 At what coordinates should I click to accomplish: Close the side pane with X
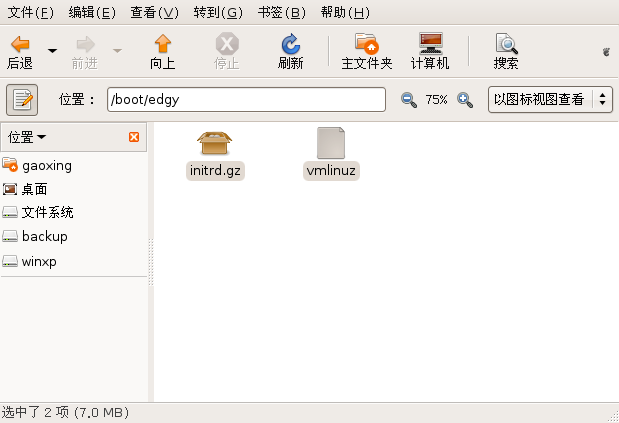[134, 137]
